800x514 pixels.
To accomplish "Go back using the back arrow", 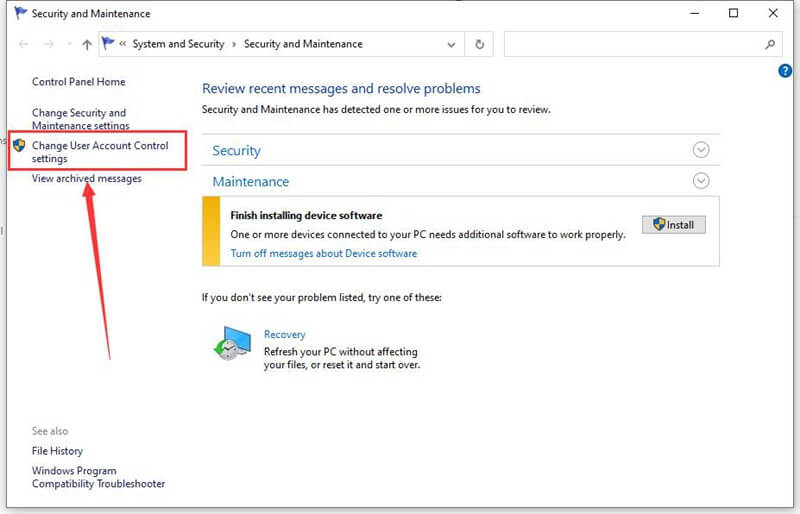I will click(x=23, y=44).
